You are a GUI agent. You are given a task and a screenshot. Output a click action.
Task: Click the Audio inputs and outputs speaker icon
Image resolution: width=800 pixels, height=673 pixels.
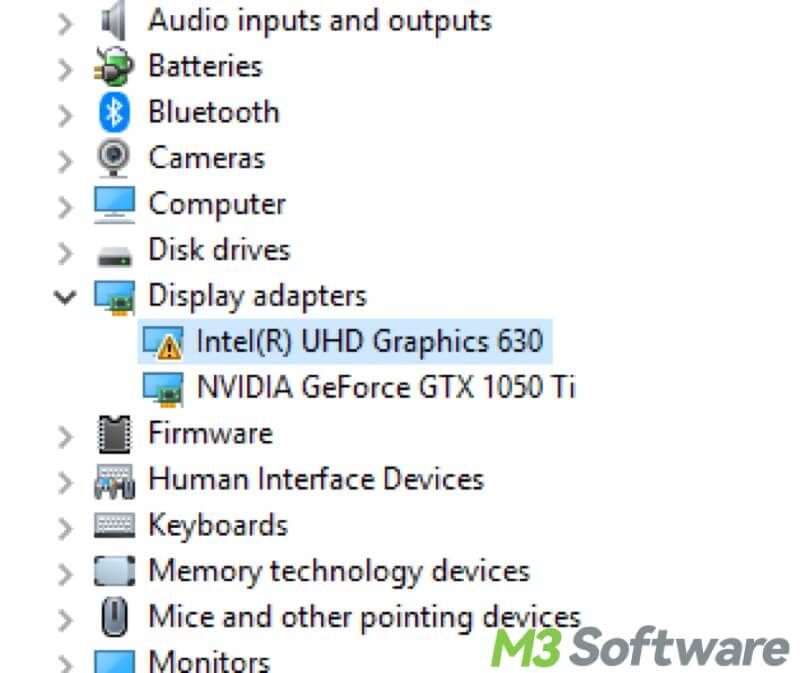tap(114, 20)
